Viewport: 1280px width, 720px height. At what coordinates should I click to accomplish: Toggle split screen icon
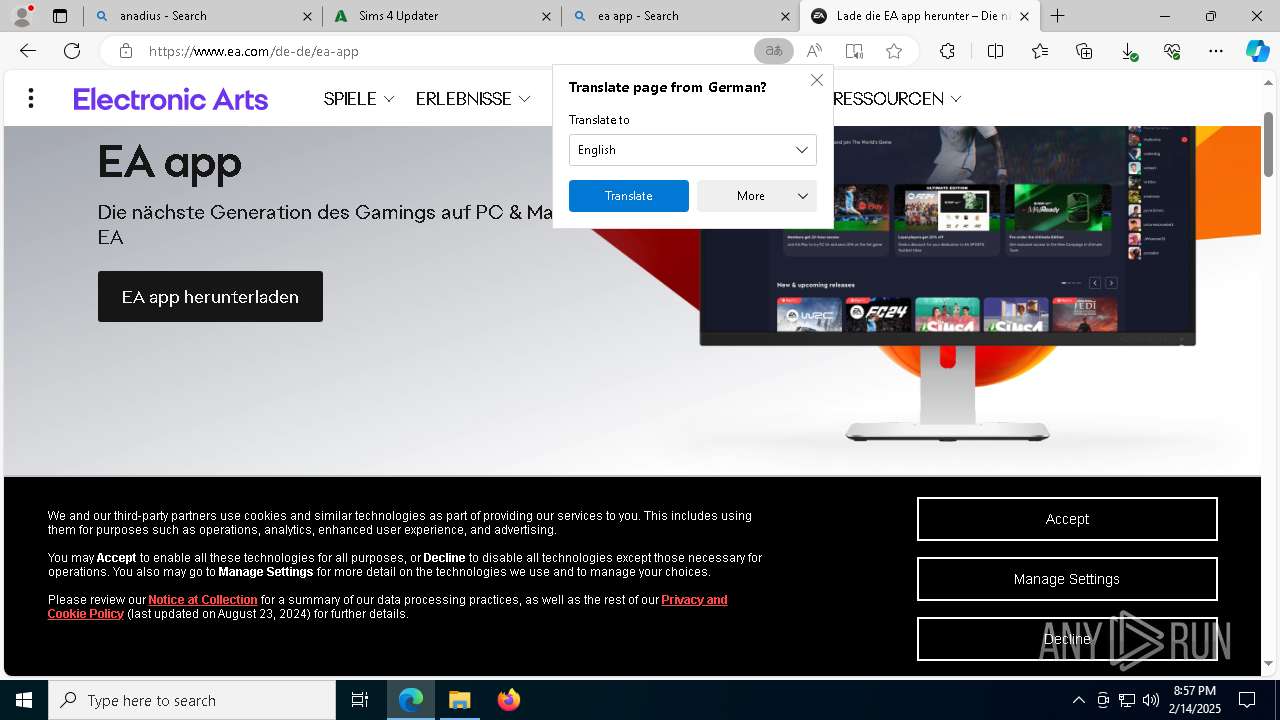[x=995, y=51]
